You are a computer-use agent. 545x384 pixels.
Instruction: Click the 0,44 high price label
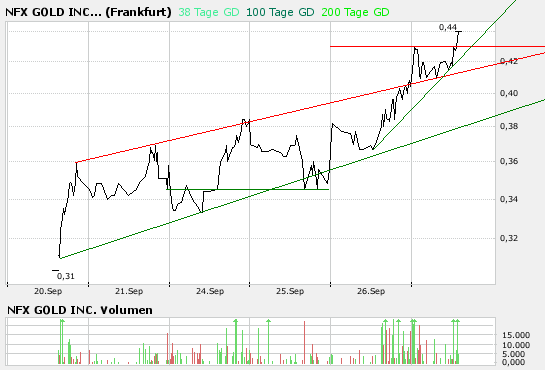click(x=448, y=27)
